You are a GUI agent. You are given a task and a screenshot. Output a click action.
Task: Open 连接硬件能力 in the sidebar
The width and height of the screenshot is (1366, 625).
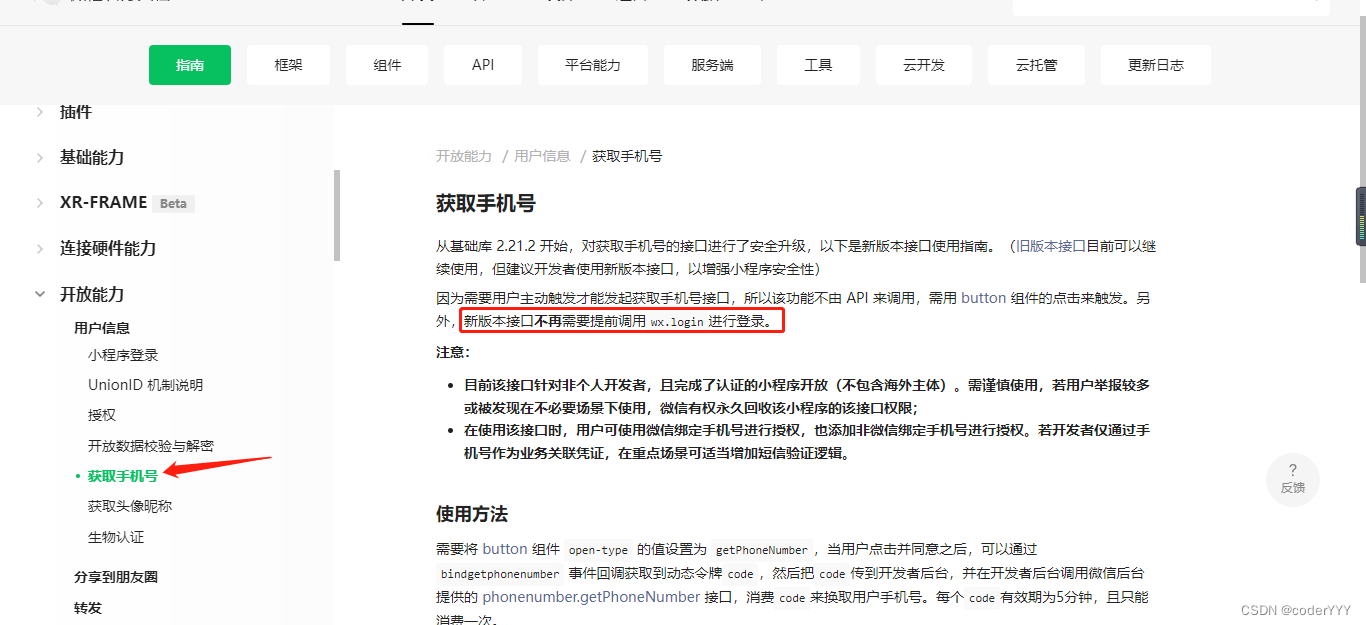click(x=108, y=248)
